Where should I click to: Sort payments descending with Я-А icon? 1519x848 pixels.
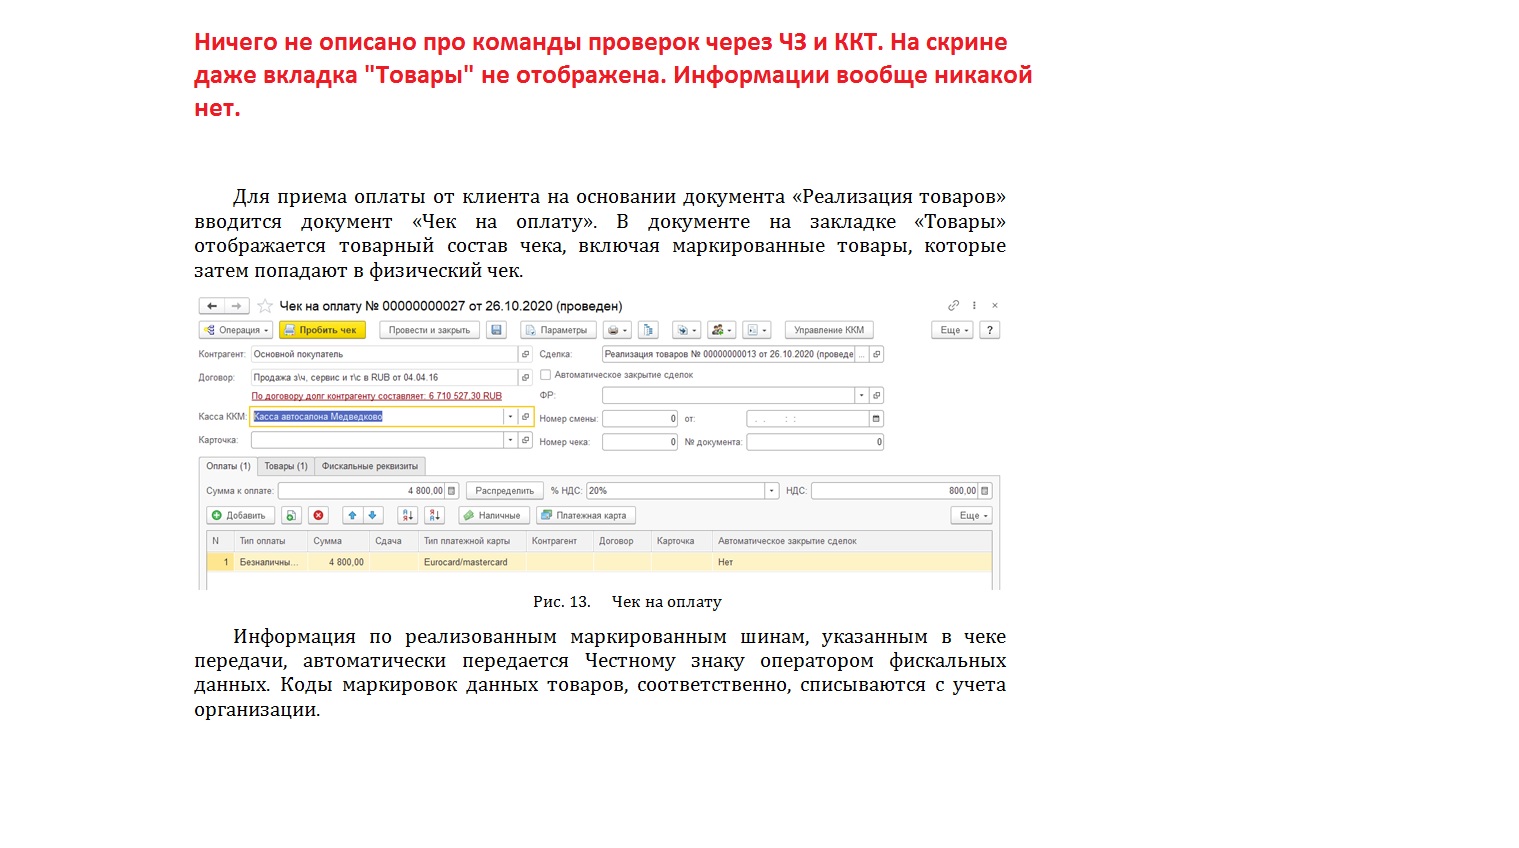point(434,516)
